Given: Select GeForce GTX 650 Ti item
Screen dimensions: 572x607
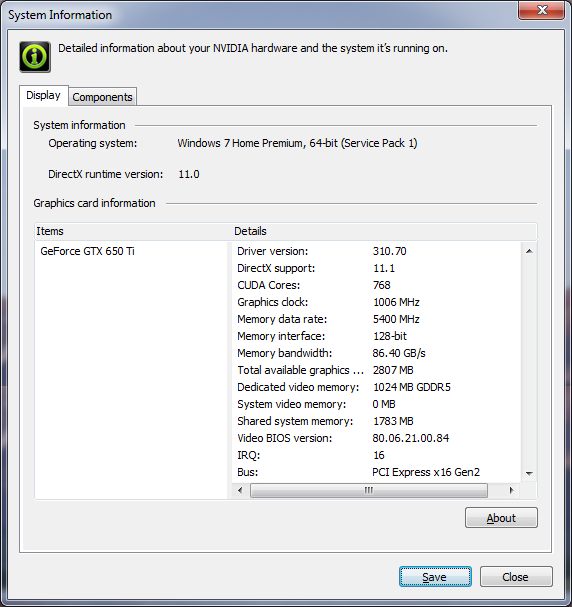Looking at the screenshot, I should point(87,251).
